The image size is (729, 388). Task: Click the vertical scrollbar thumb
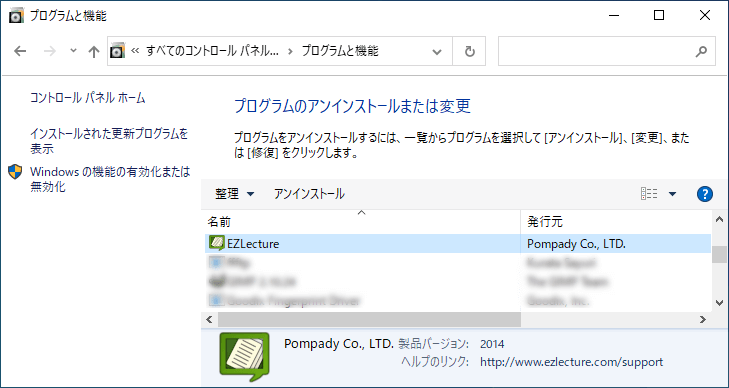pyautogui.click(x=719, y=254)
